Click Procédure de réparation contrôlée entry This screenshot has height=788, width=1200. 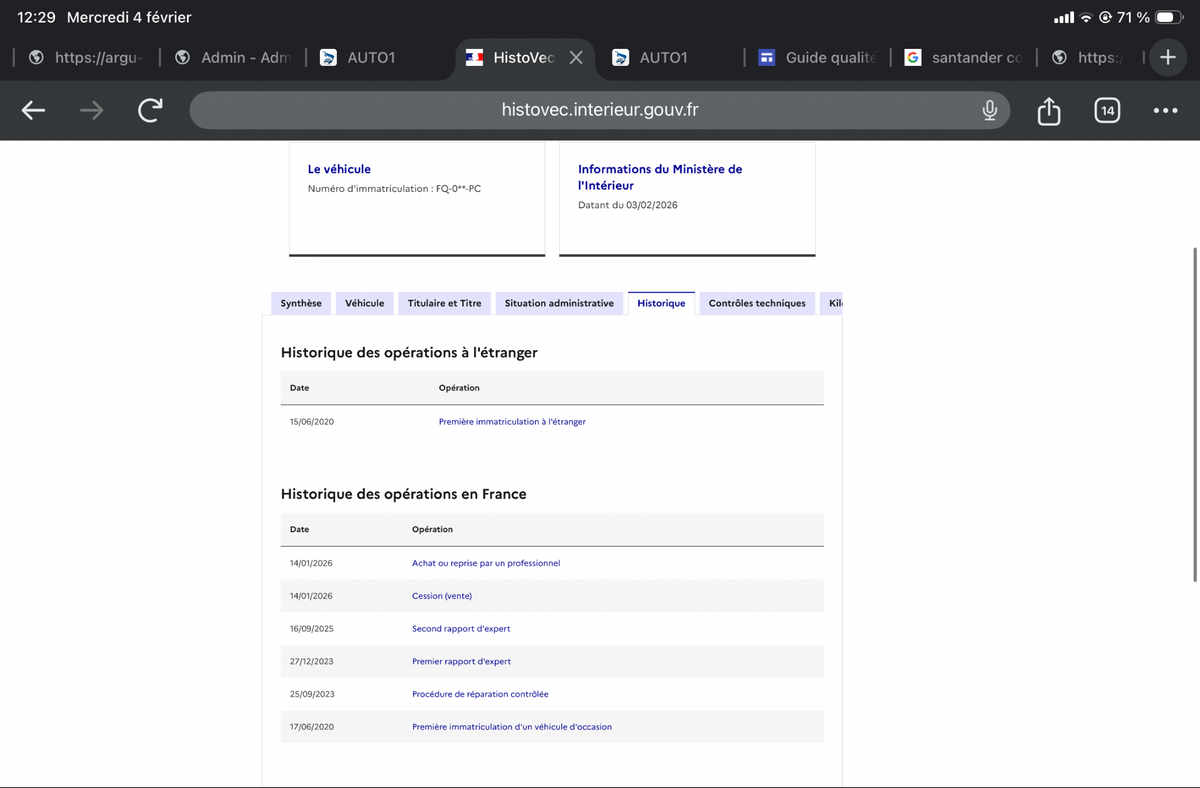480,694
